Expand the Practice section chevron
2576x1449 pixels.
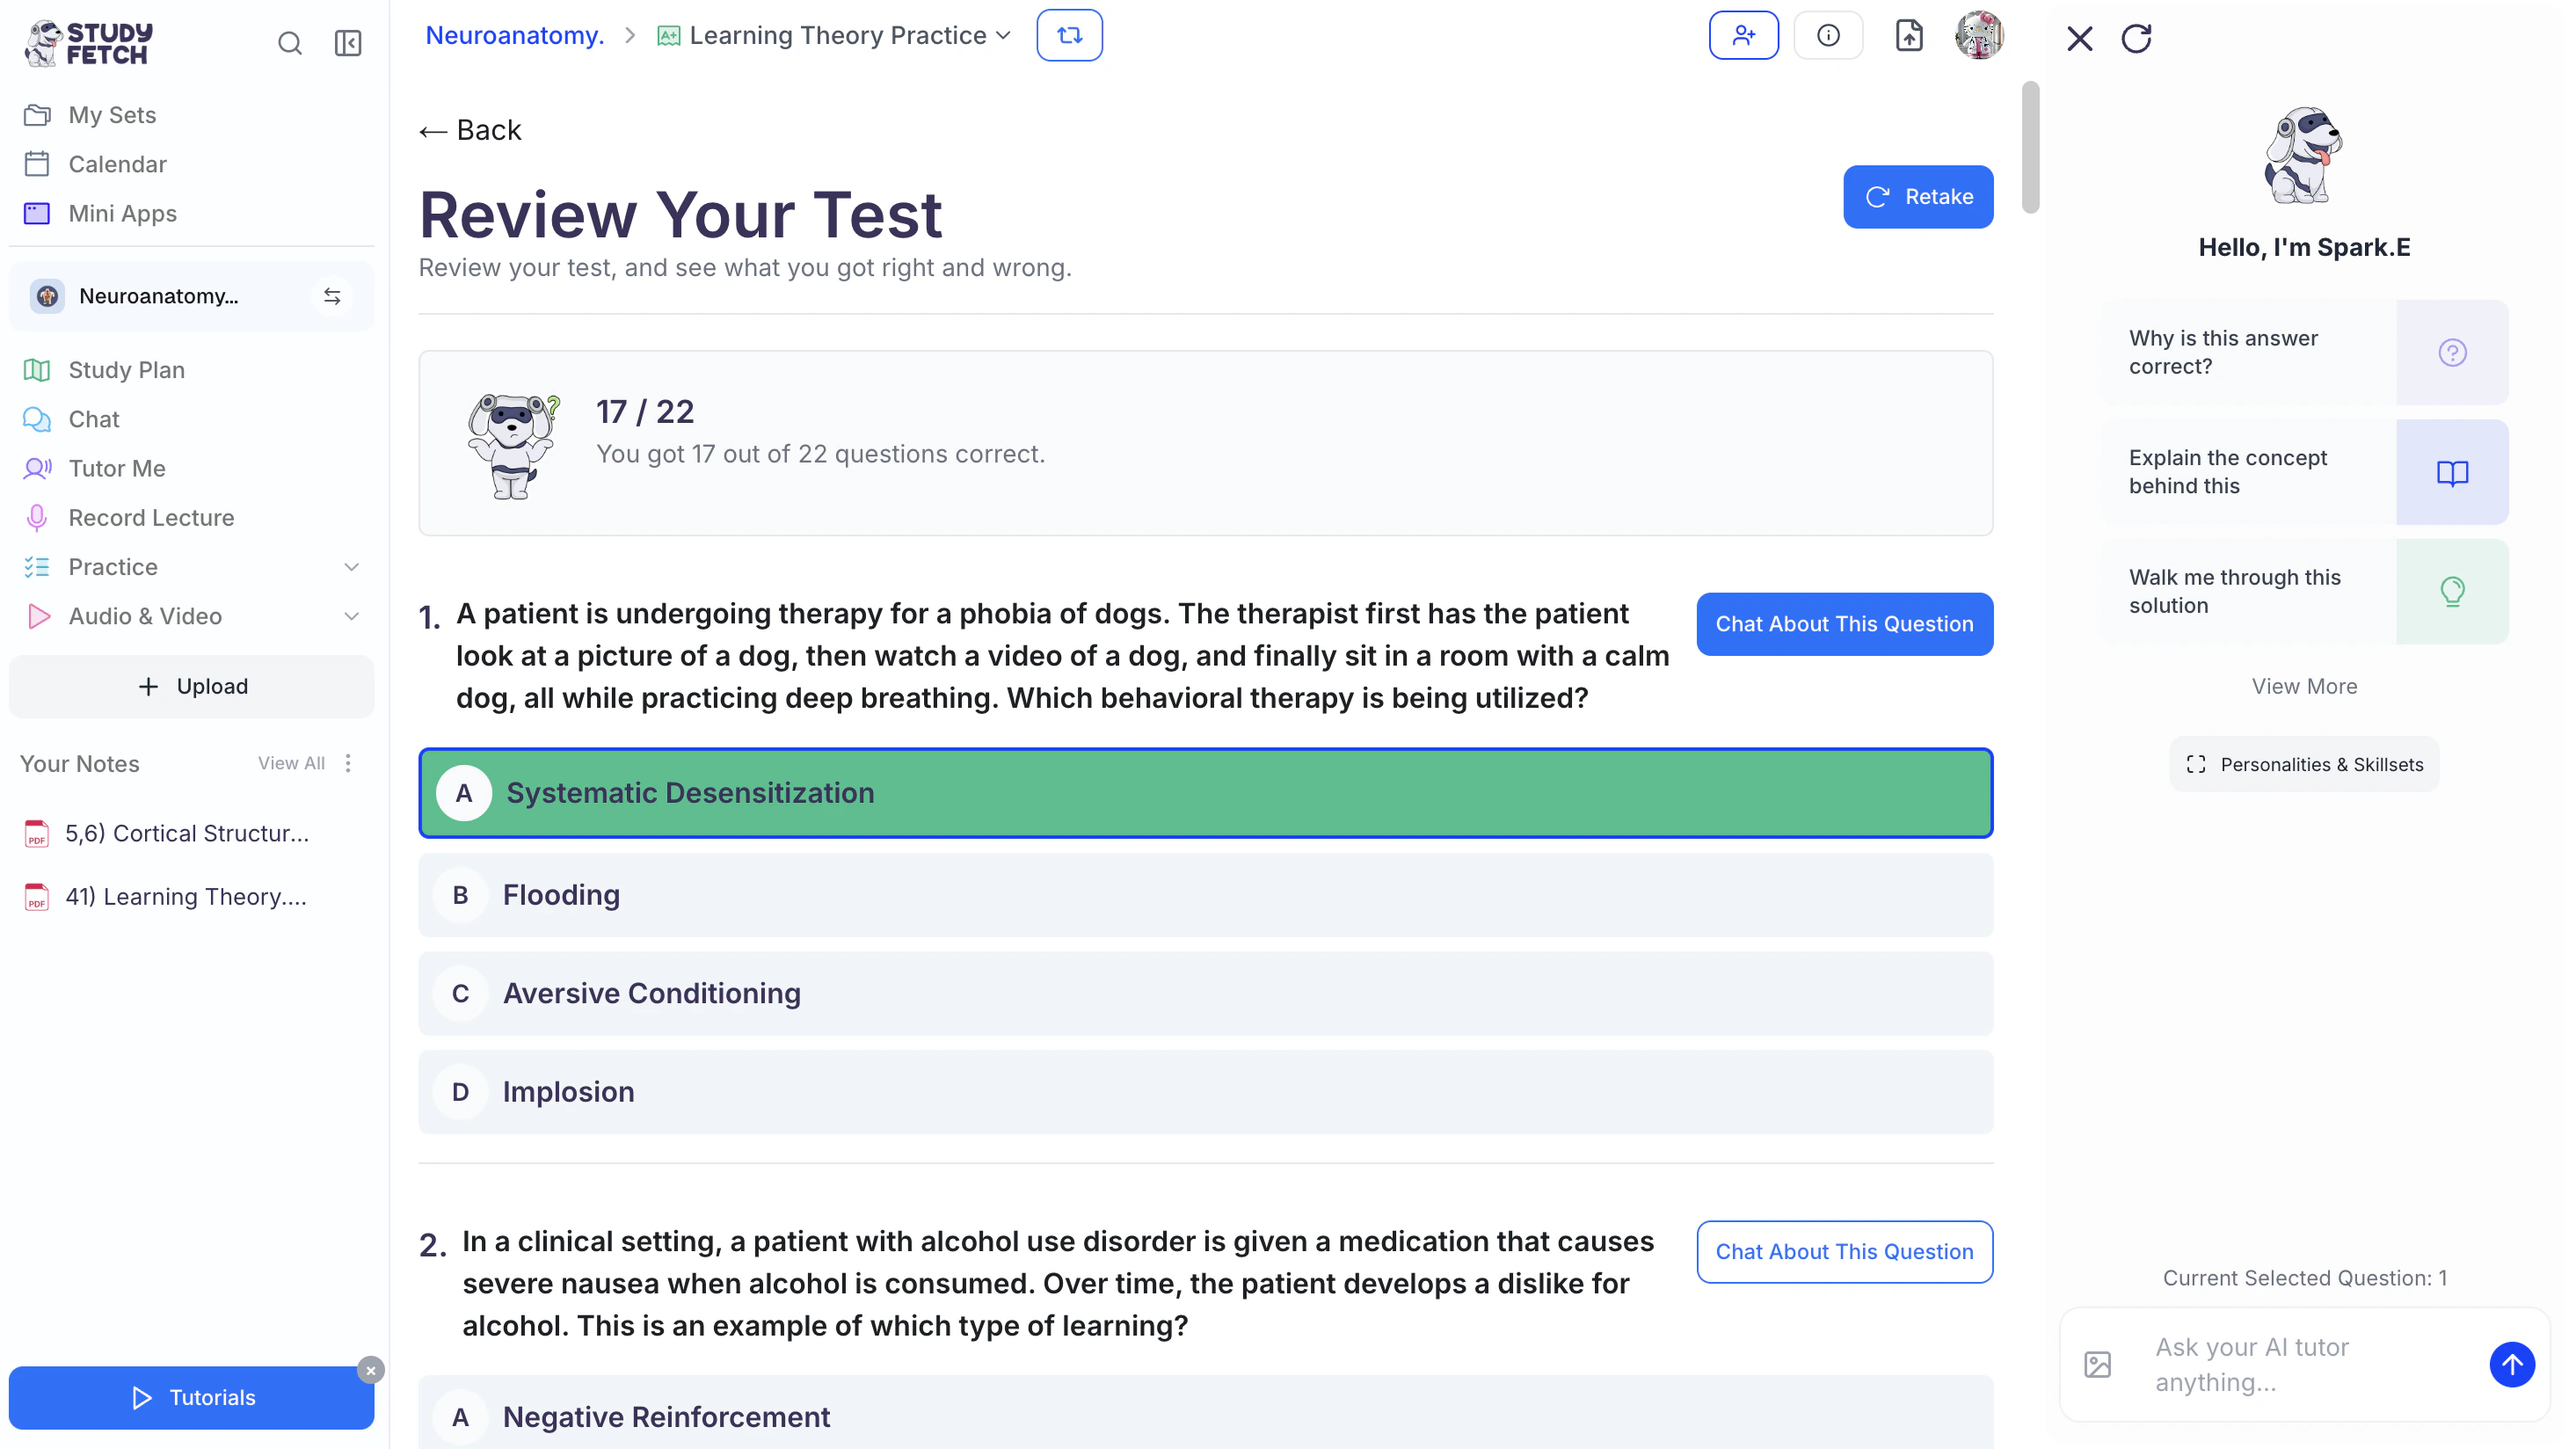(351, 567)
